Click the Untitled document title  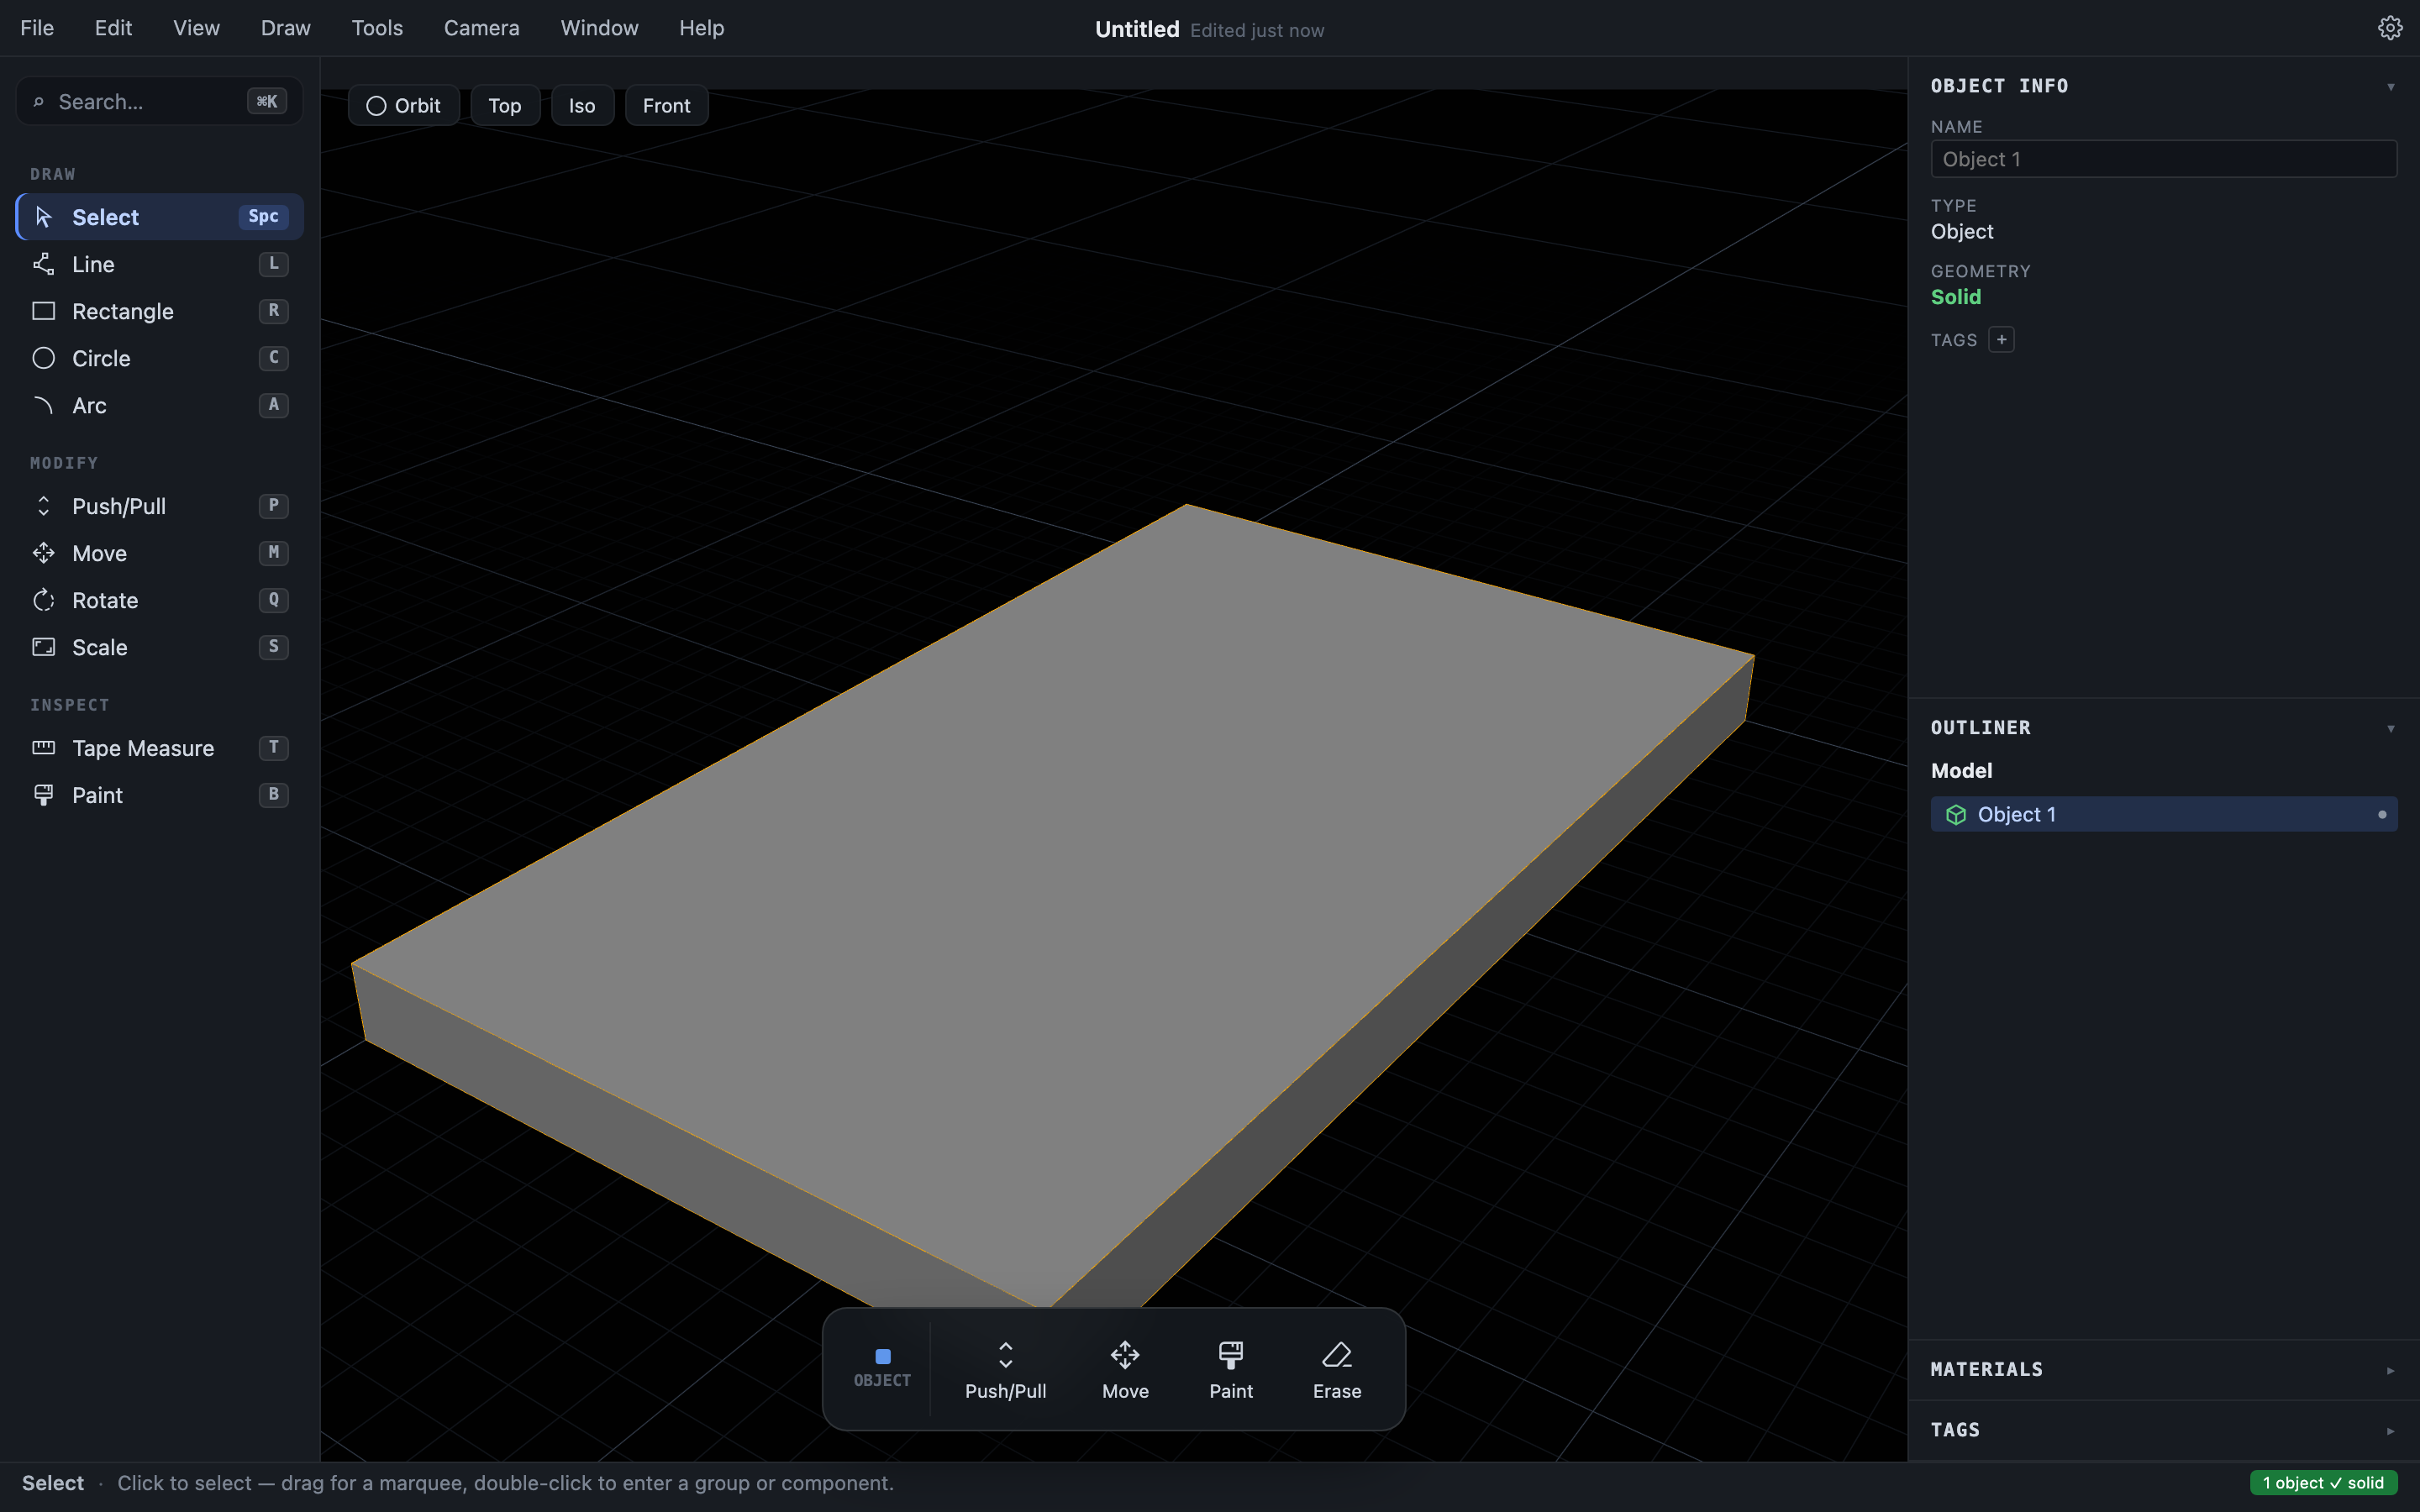[x=1137, y=29]
